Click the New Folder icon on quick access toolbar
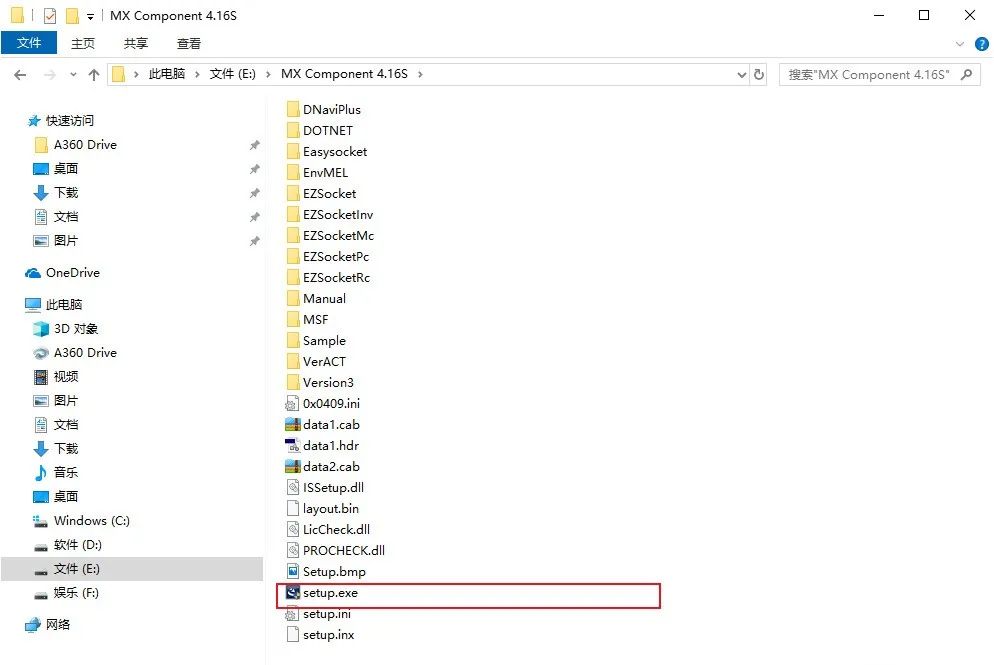This screenshot has height=665, width=994. tap(72, 15)
